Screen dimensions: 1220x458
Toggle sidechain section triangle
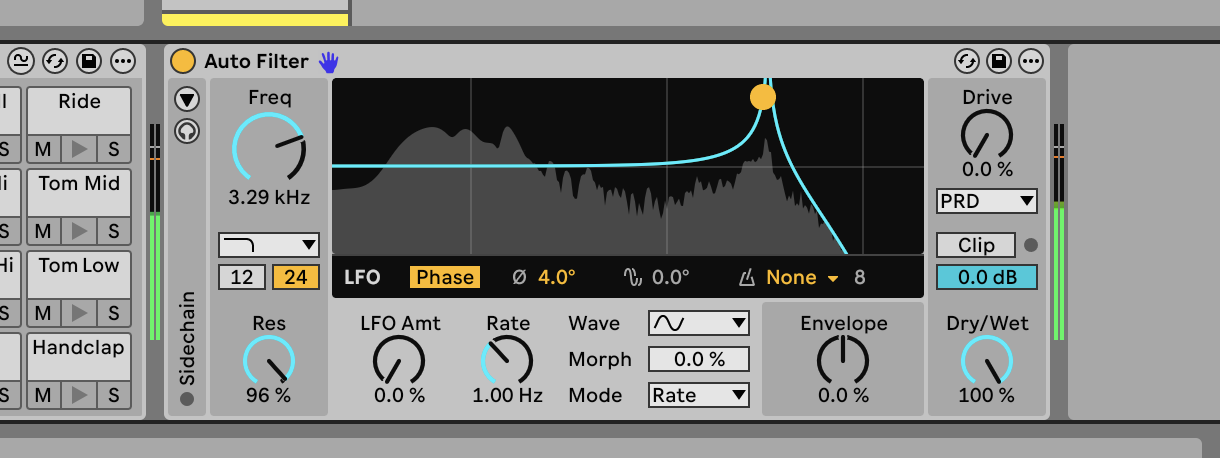click(187, 99)
